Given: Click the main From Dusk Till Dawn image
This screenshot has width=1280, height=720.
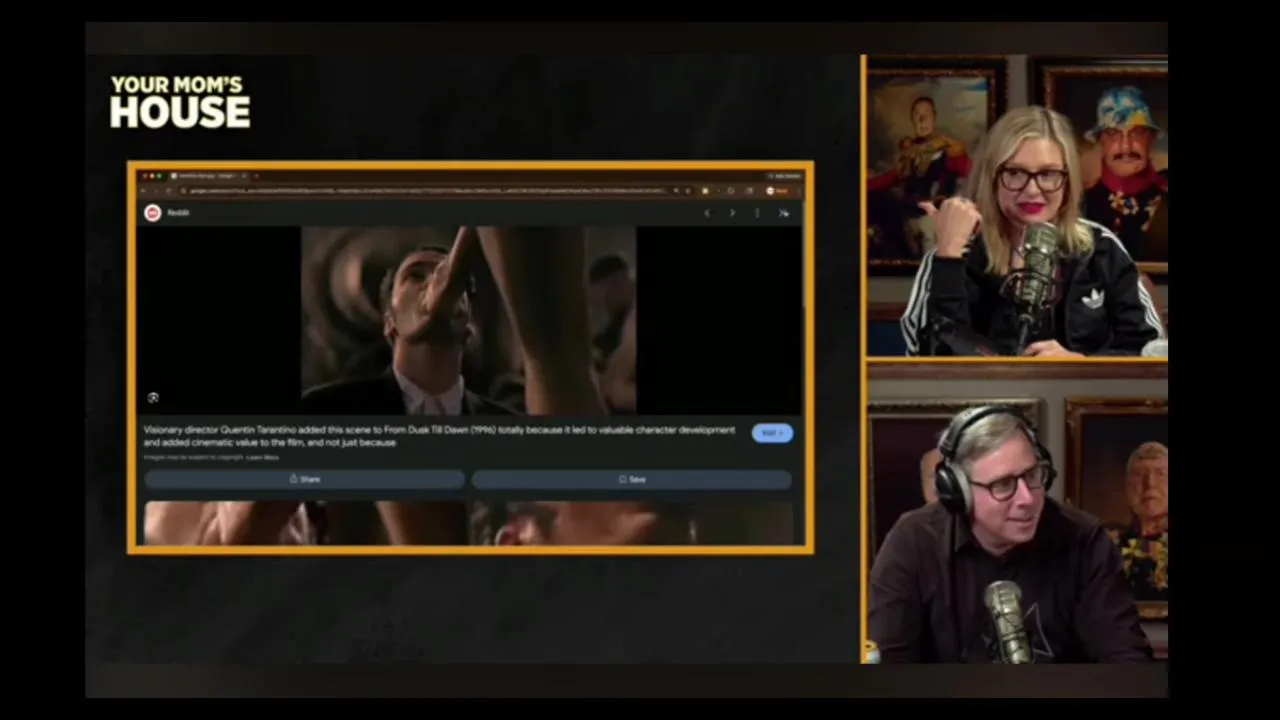Looking at the screenshot, I should 468,320.
